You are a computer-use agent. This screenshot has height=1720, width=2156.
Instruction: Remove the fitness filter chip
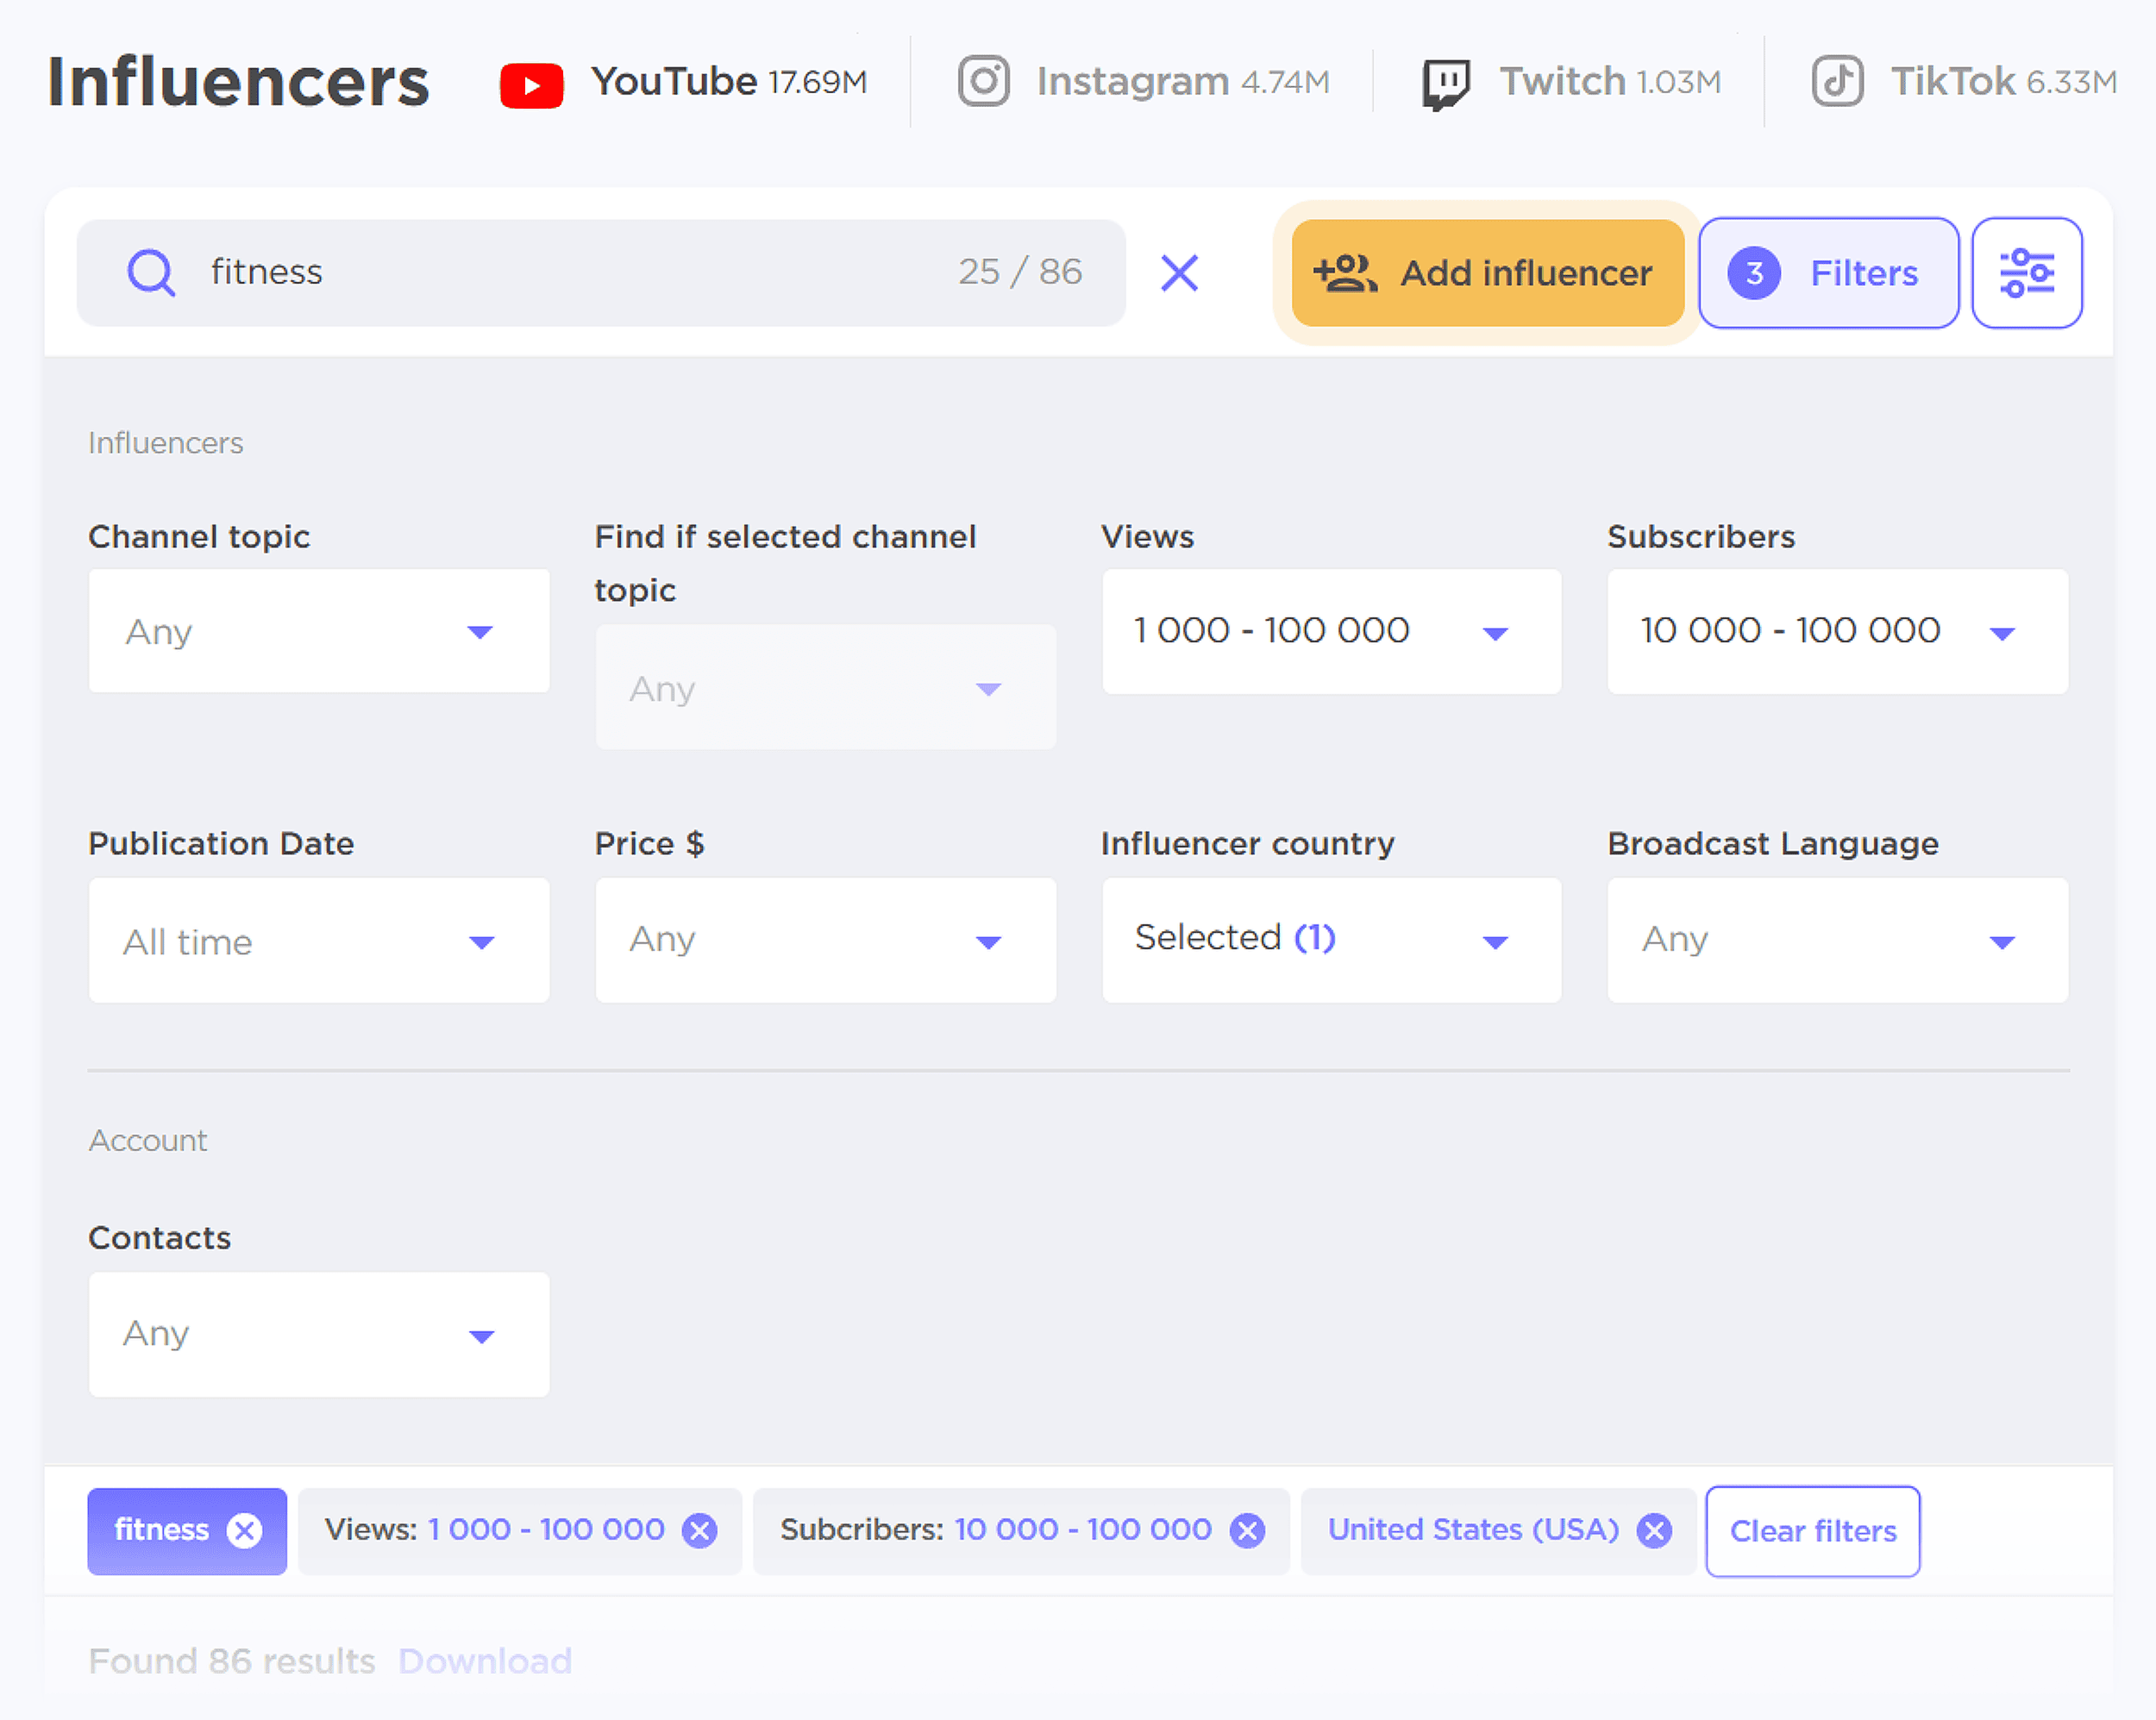[246, 1530]
